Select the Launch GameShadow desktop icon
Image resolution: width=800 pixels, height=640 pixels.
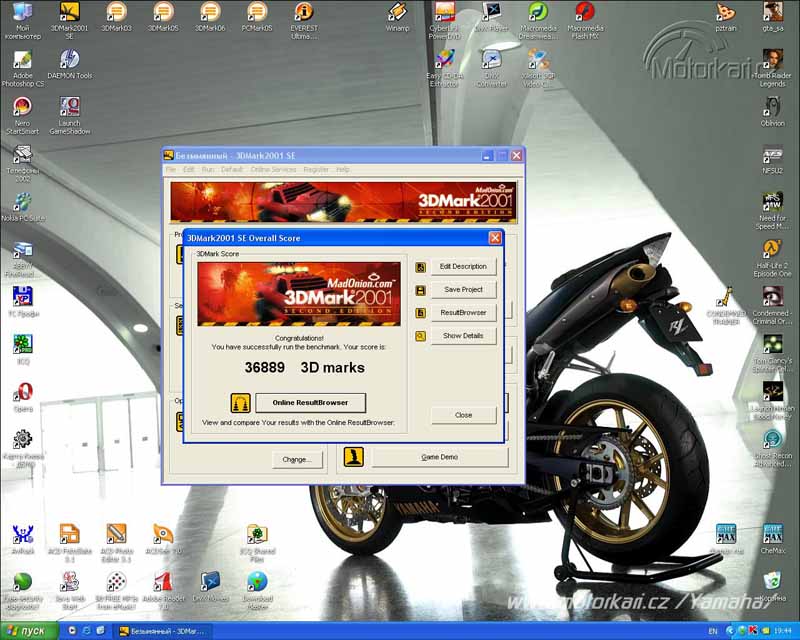tap(69, 116)
